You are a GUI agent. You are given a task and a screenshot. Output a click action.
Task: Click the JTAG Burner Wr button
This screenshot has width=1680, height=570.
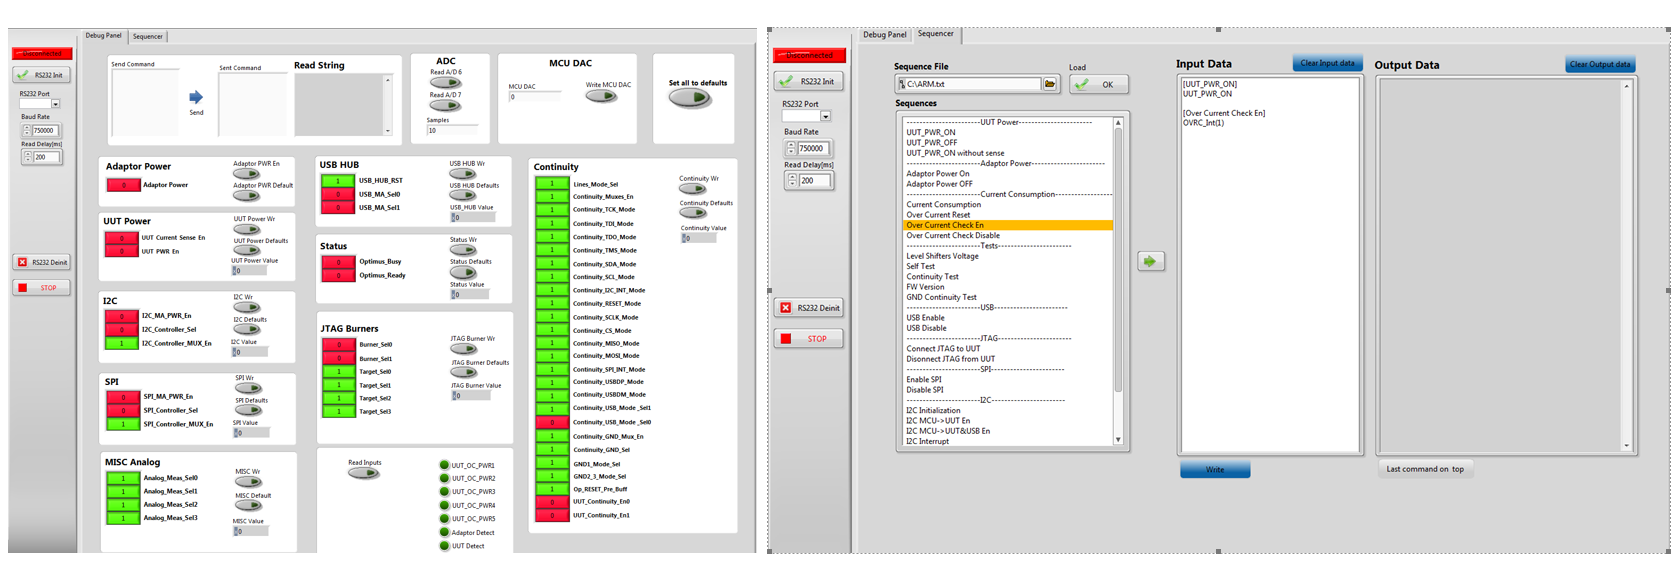pos(464,349)
